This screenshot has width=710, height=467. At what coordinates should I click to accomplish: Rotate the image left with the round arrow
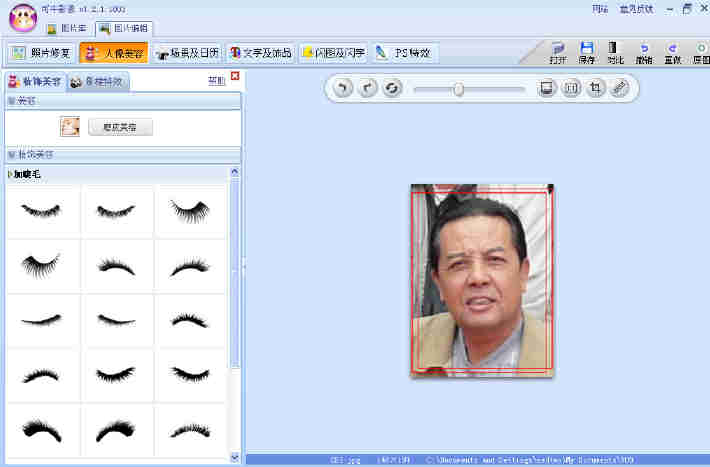pos(343,89)
